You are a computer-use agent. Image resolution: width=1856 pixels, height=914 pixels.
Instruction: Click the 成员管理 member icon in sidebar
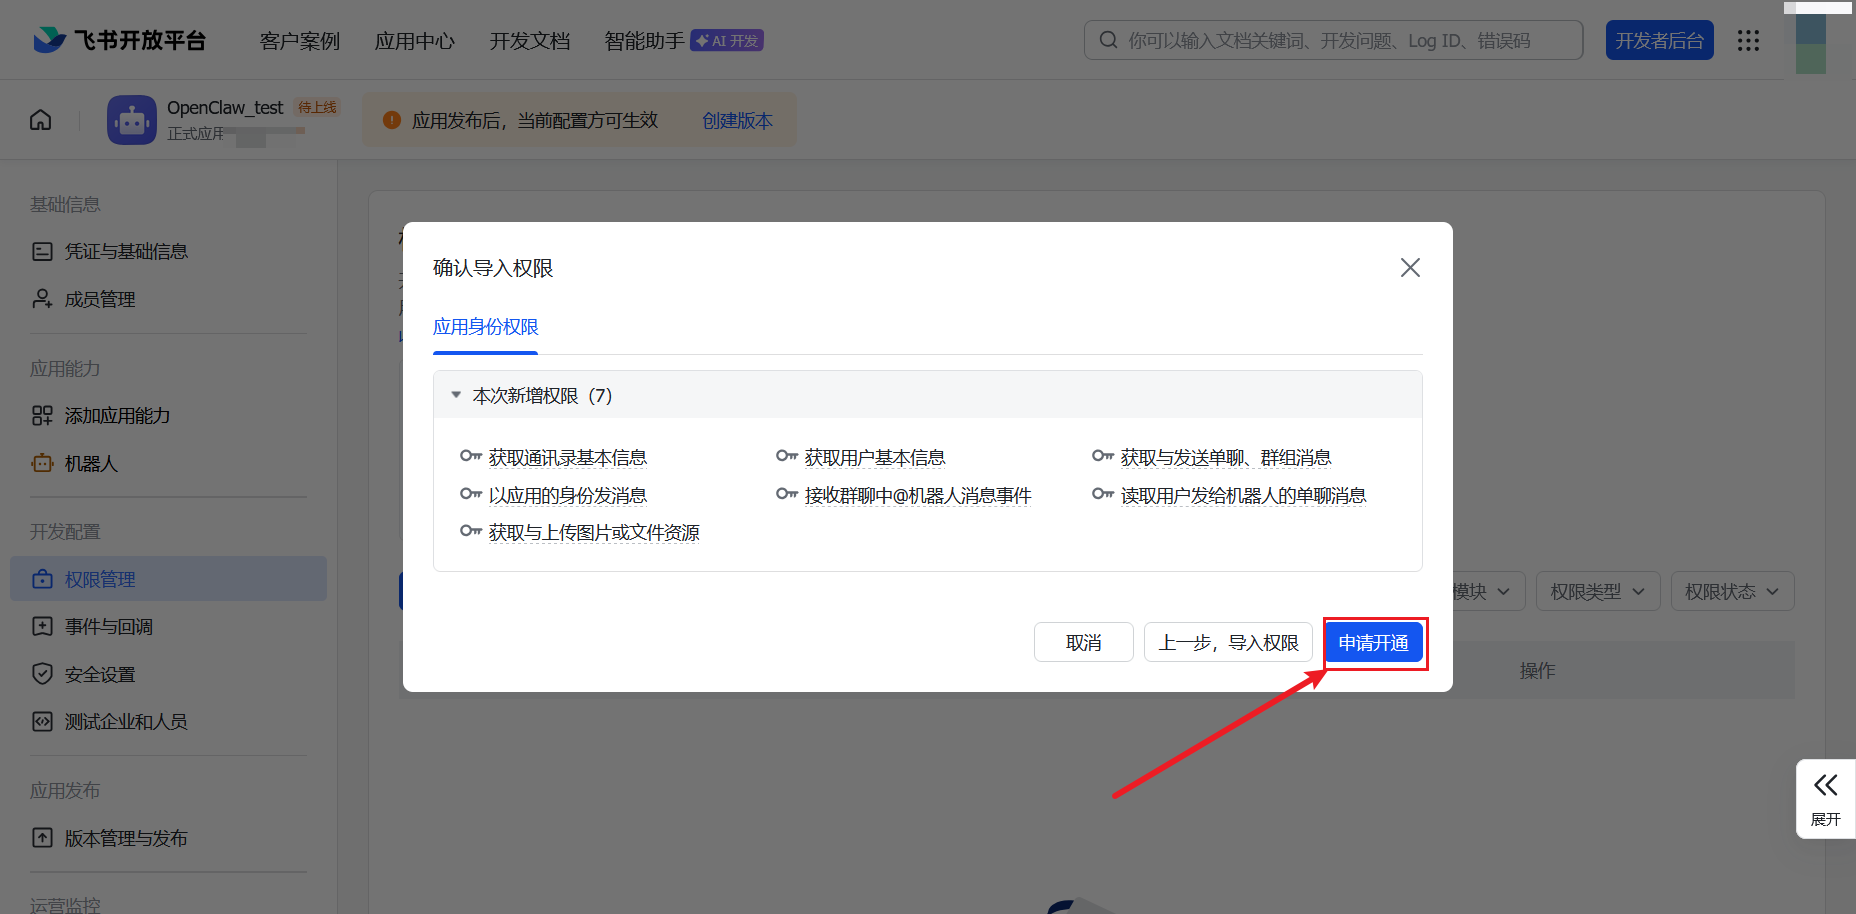click(42, 298)
